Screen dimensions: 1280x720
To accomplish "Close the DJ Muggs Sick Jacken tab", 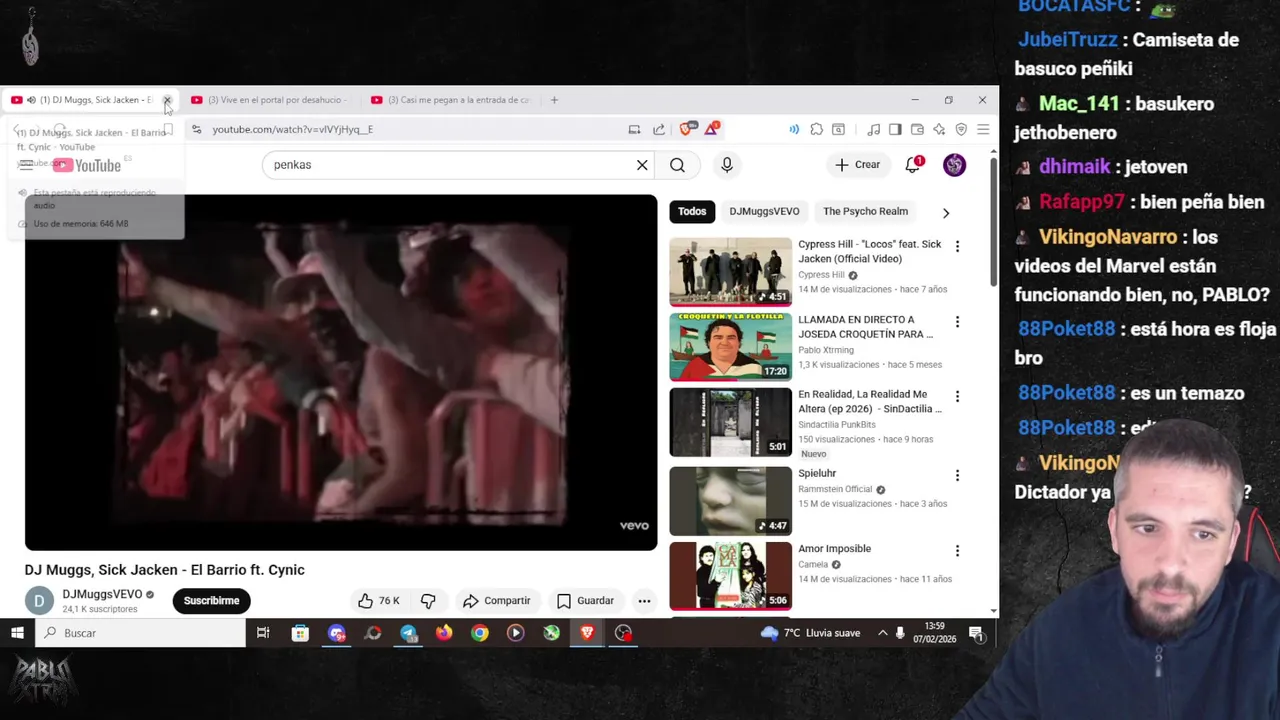I will 167,100.
